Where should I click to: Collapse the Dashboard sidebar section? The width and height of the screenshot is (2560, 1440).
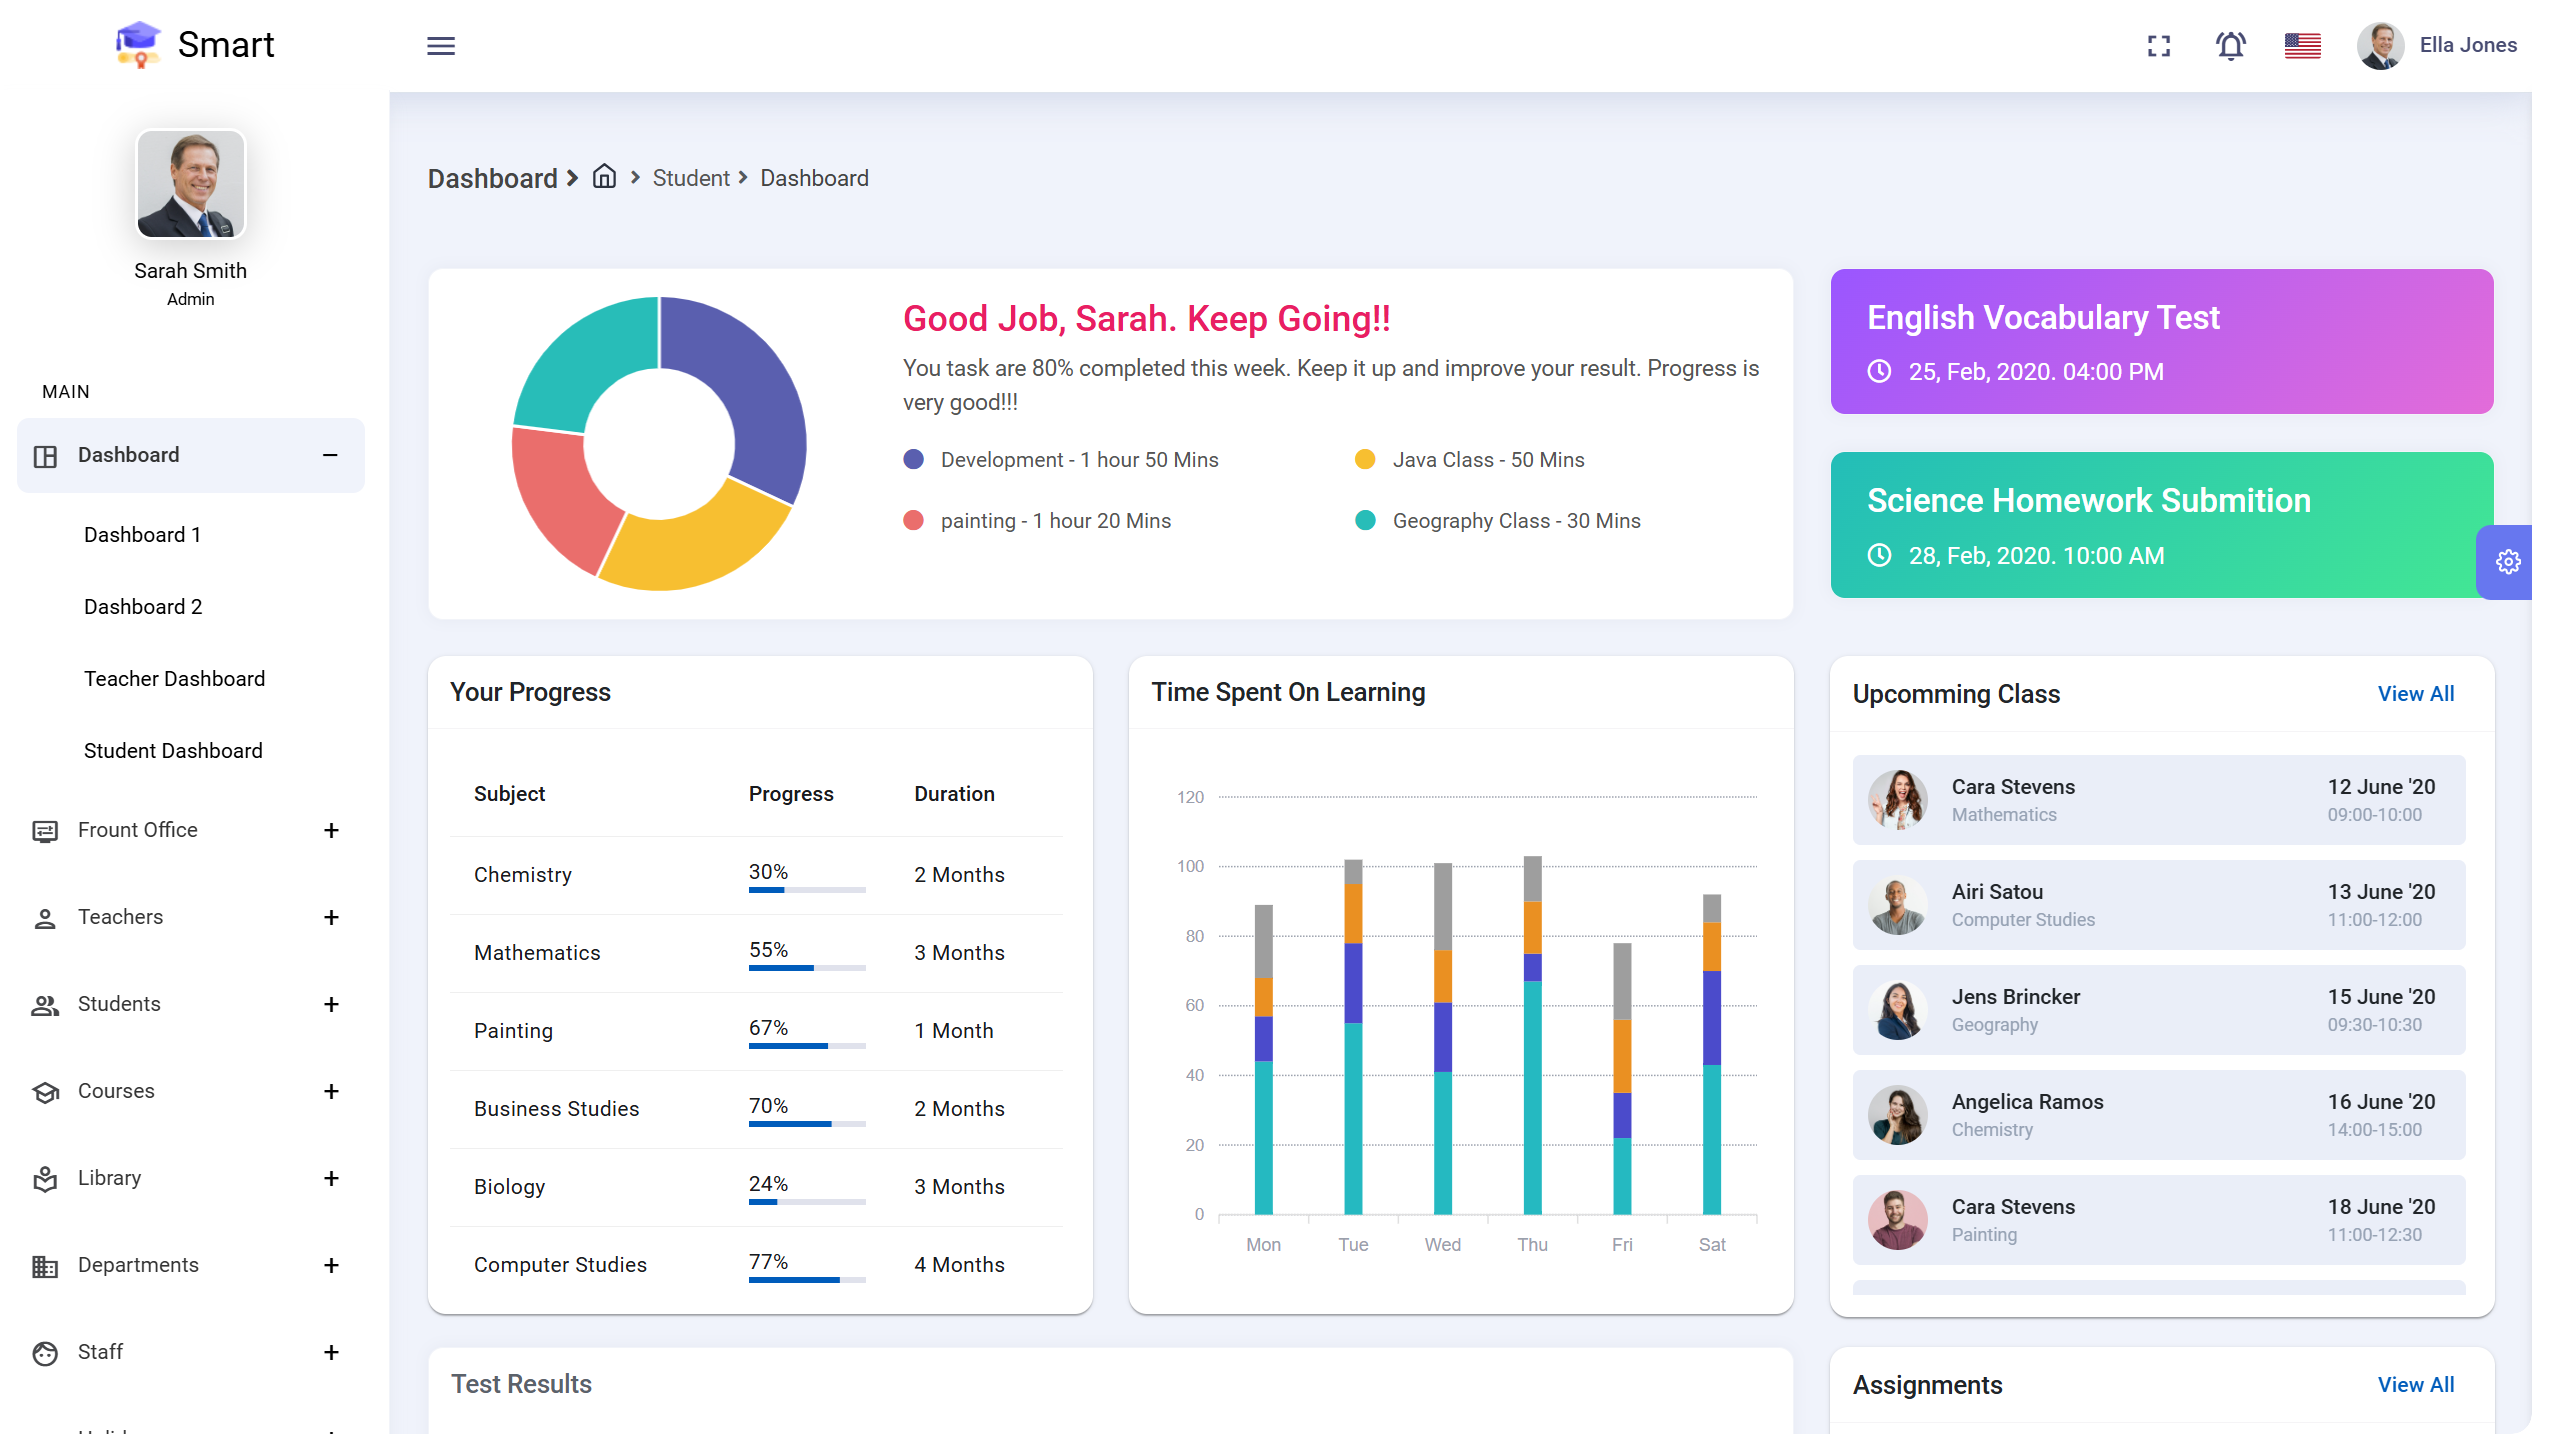(x=330, y=456)
